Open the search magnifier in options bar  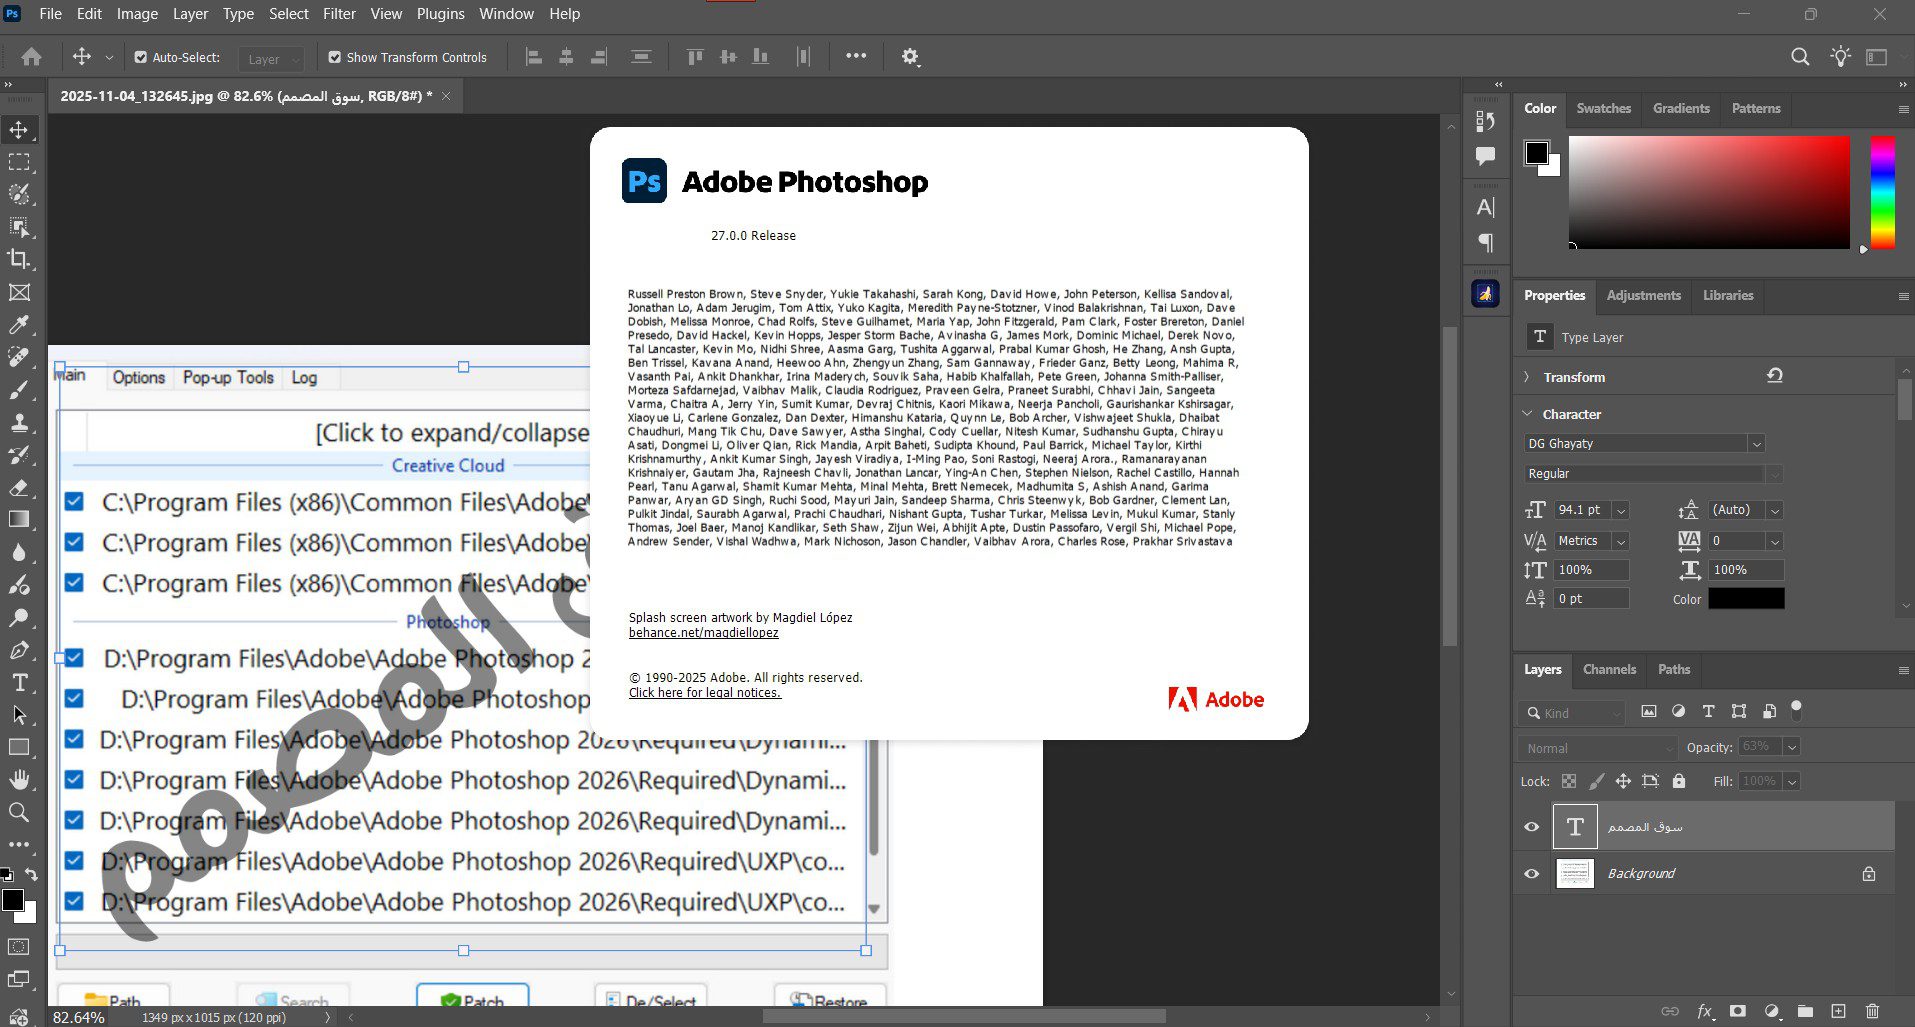pos(1800,57)
